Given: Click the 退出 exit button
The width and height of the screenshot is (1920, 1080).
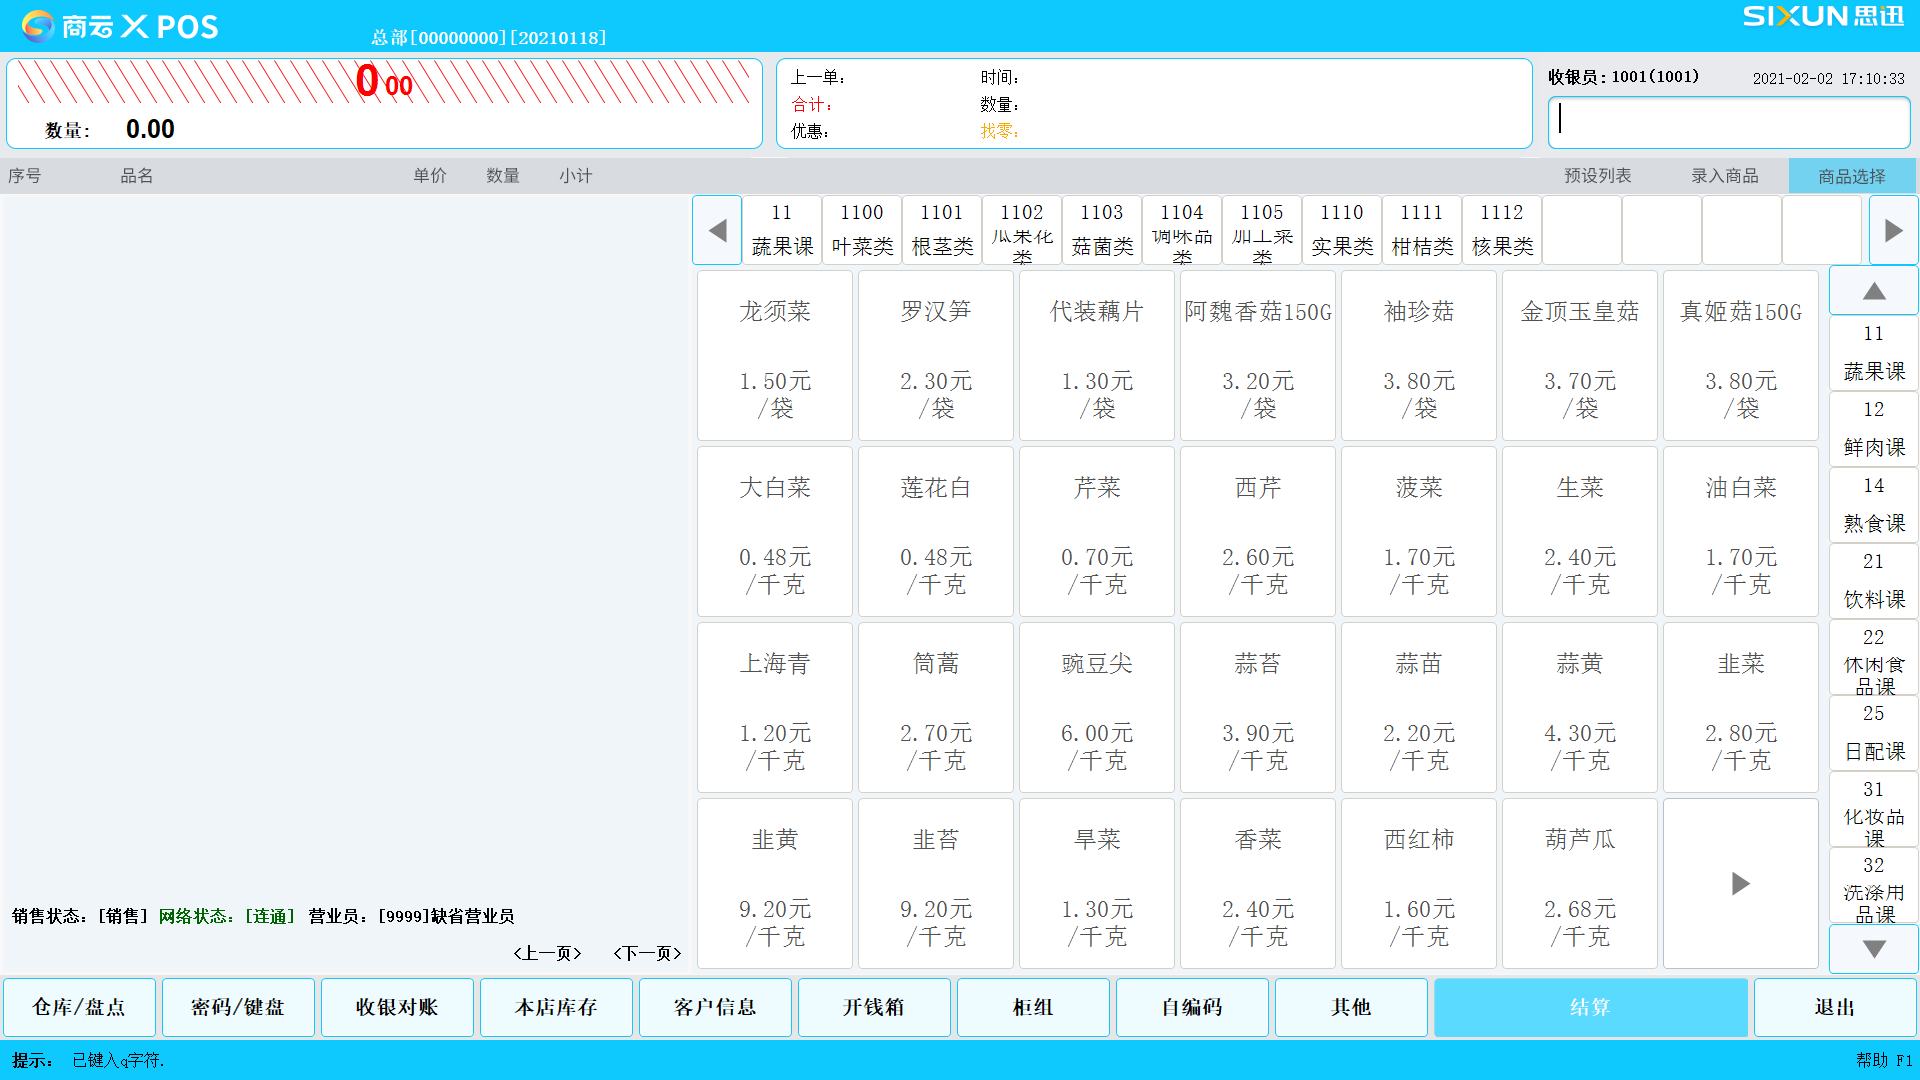Looking at the screenshot, I should [1835, 1007].
